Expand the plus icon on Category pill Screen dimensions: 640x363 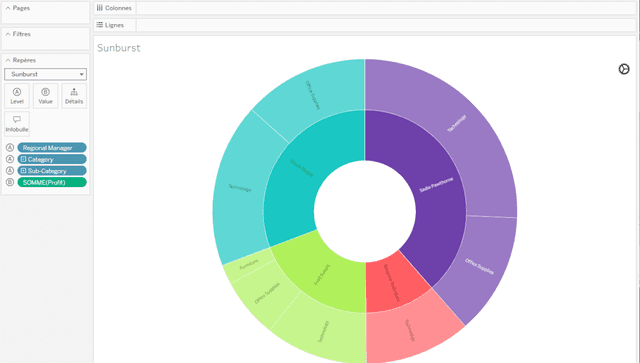pos(24,159)
